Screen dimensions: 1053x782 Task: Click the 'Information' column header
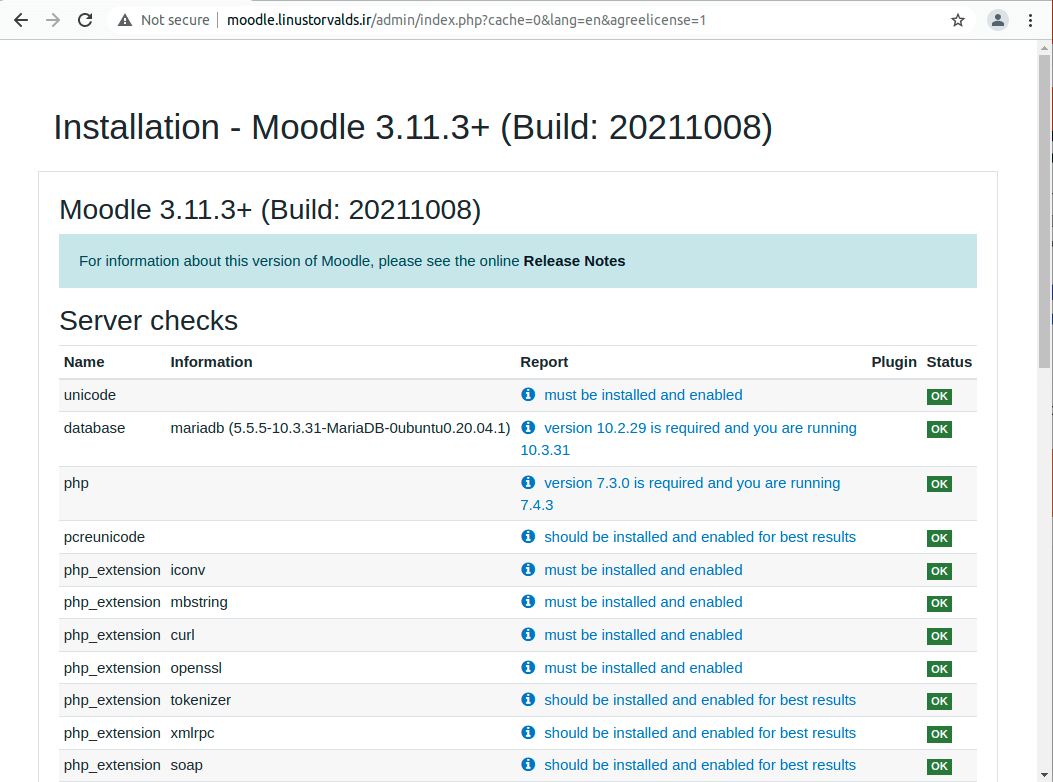click(212, 362)
